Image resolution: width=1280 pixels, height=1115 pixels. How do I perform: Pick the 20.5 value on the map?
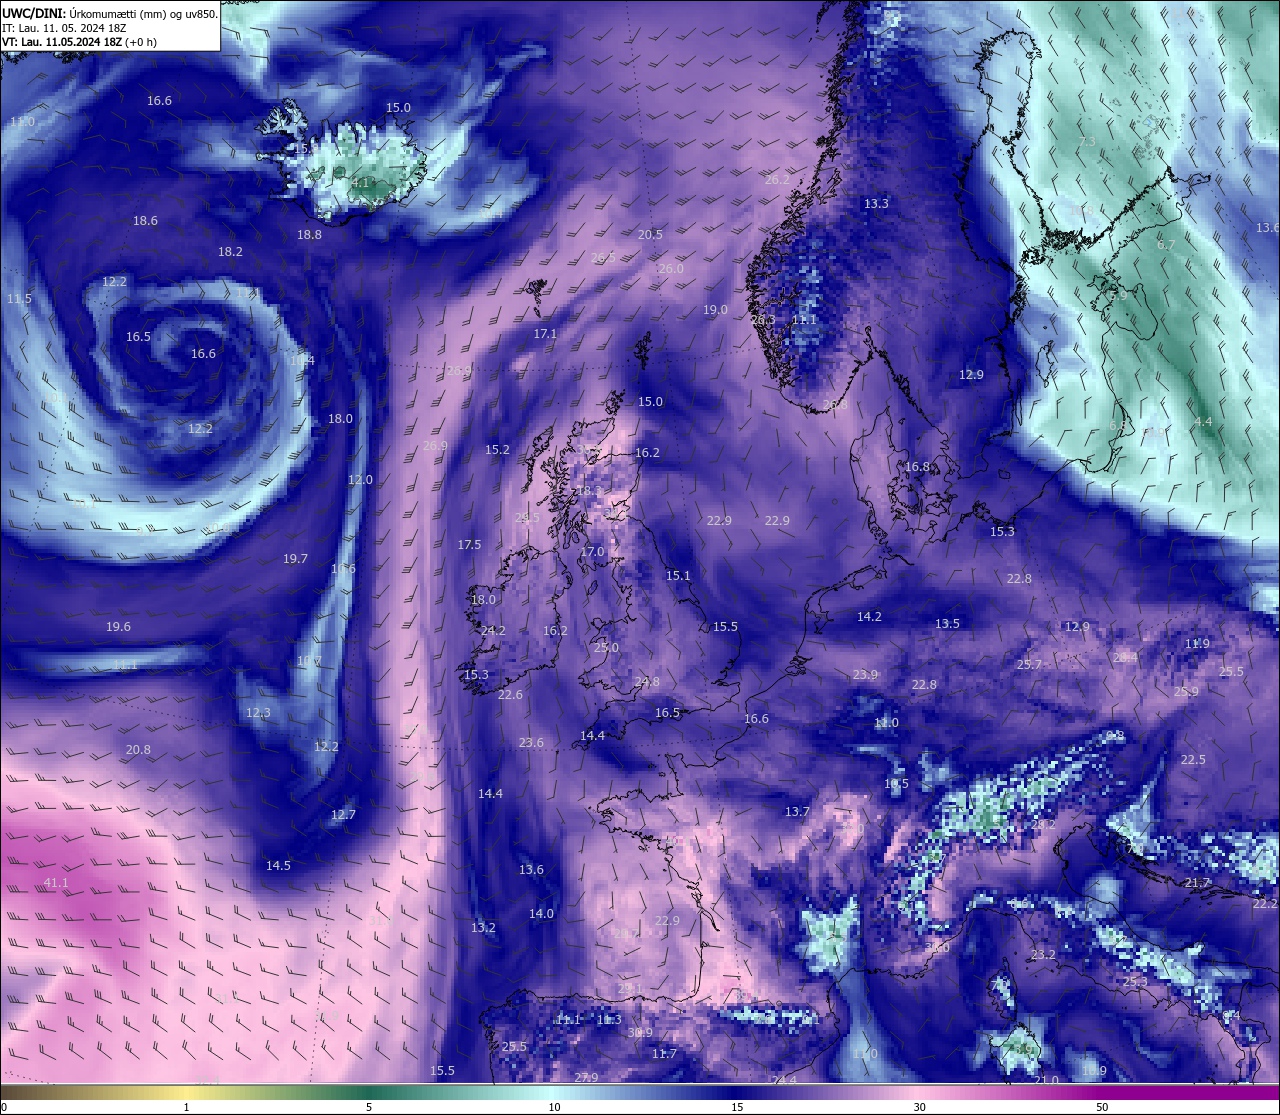[650, 235]
